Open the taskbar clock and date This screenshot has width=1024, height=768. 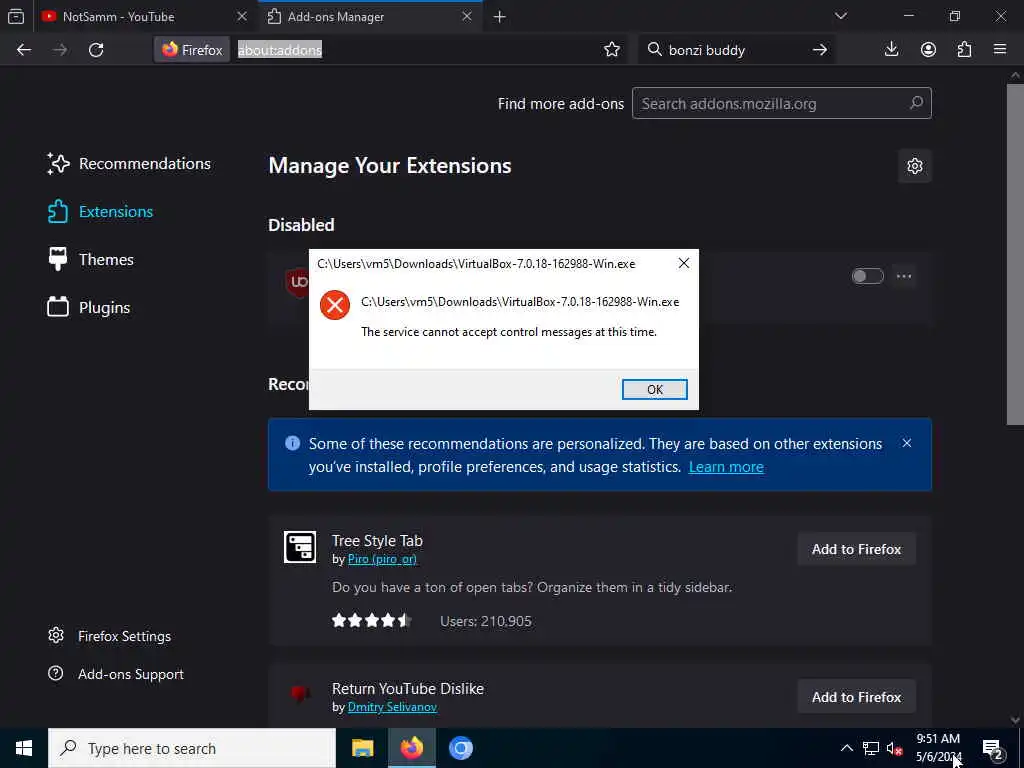[x=938, y=748]
